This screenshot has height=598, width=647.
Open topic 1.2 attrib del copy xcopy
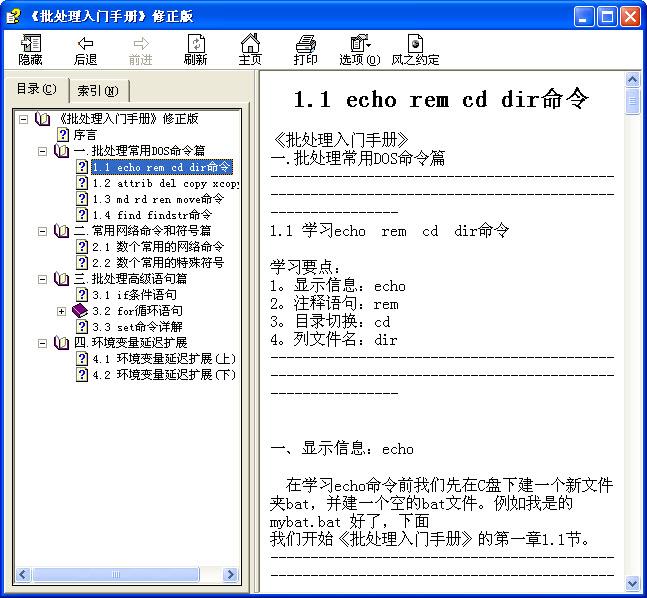point(165,183)
